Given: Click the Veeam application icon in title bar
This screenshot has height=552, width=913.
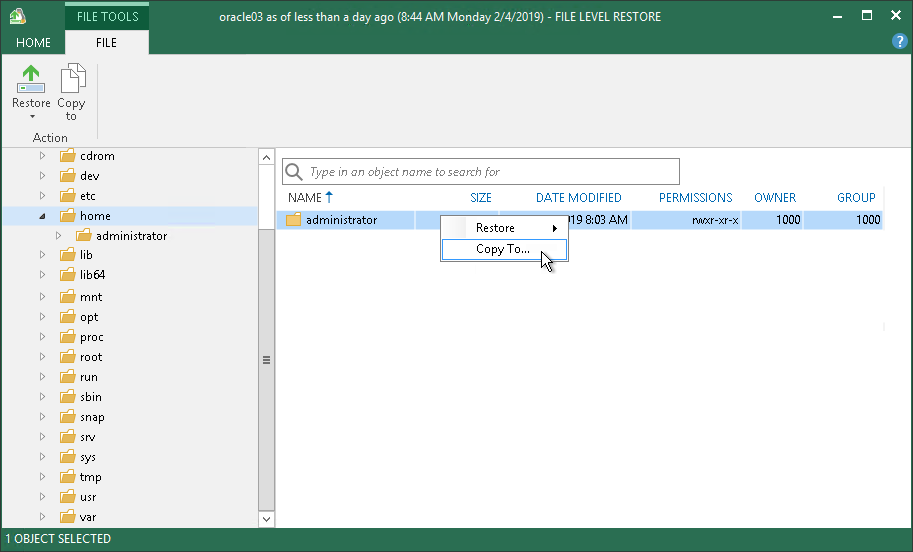Looking at the screenshot, I should (17, 16).
